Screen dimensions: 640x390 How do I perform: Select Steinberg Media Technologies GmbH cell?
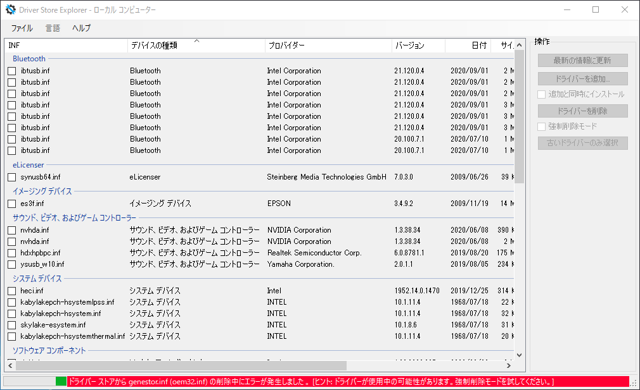click(327, 177)
